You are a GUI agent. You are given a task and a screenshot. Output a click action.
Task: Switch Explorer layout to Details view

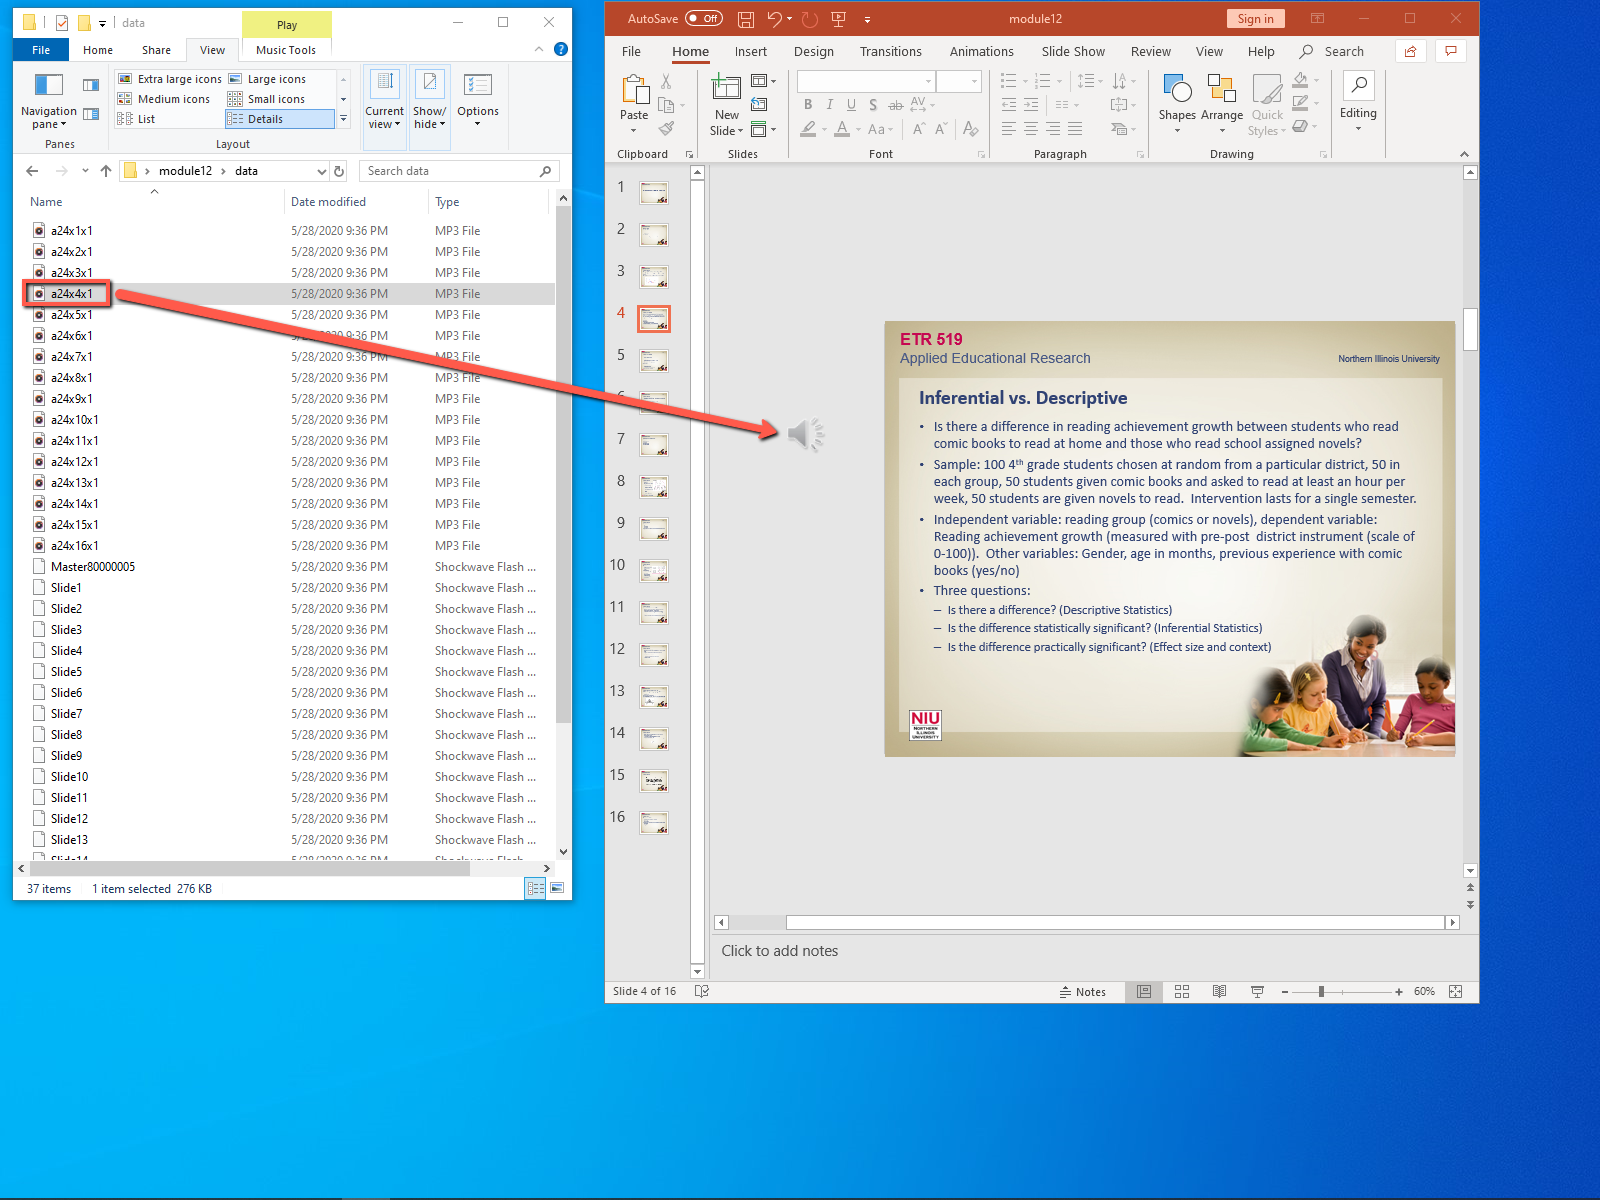click(x=279, y=119)
